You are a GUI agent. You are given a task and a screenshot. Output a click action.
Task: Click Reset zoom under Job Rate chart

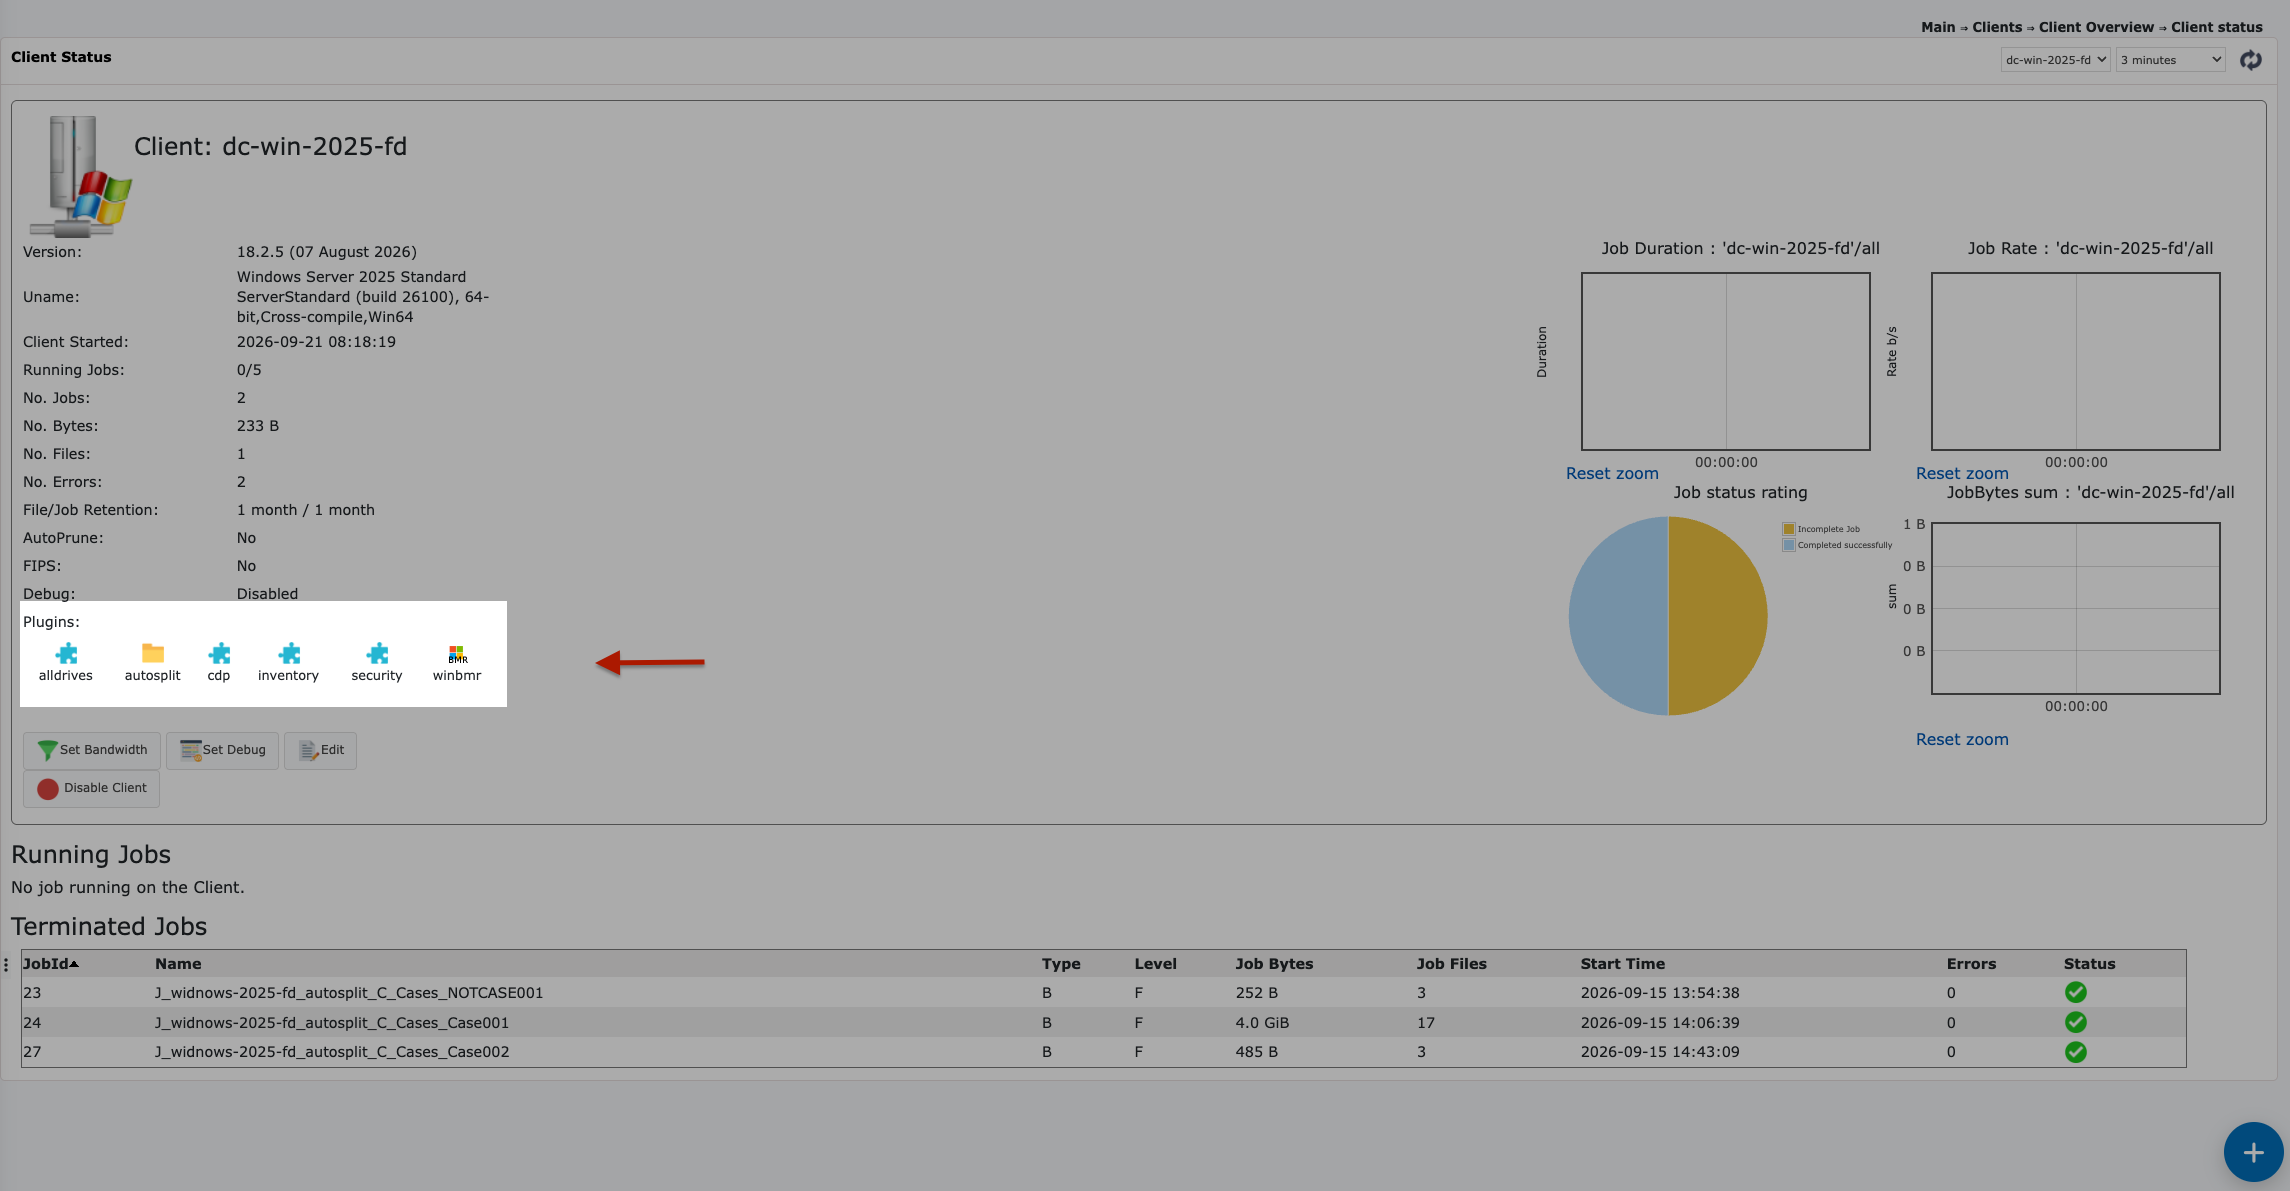1962,474
